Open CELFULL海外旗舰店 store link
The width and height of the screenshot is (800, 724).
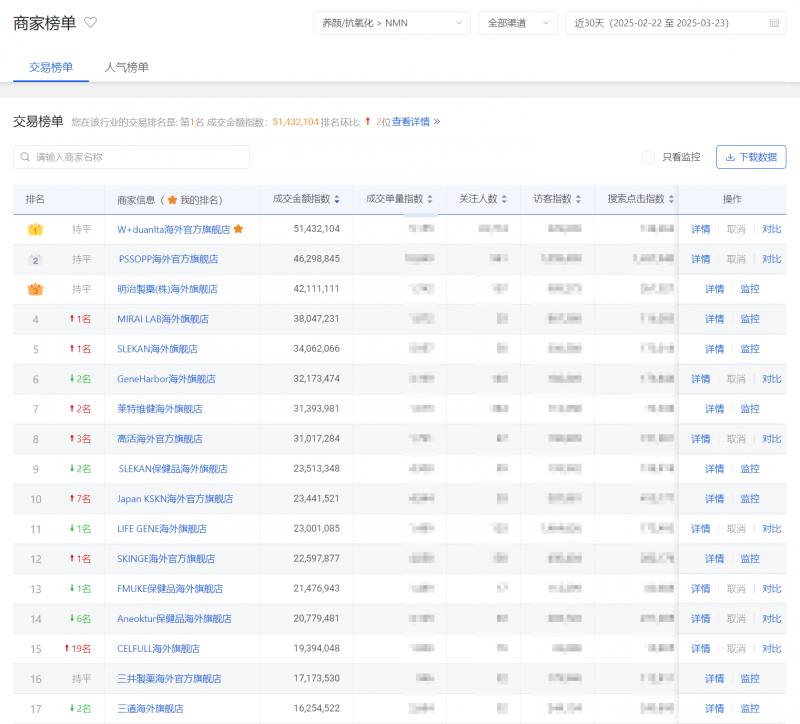pos(158,649)
